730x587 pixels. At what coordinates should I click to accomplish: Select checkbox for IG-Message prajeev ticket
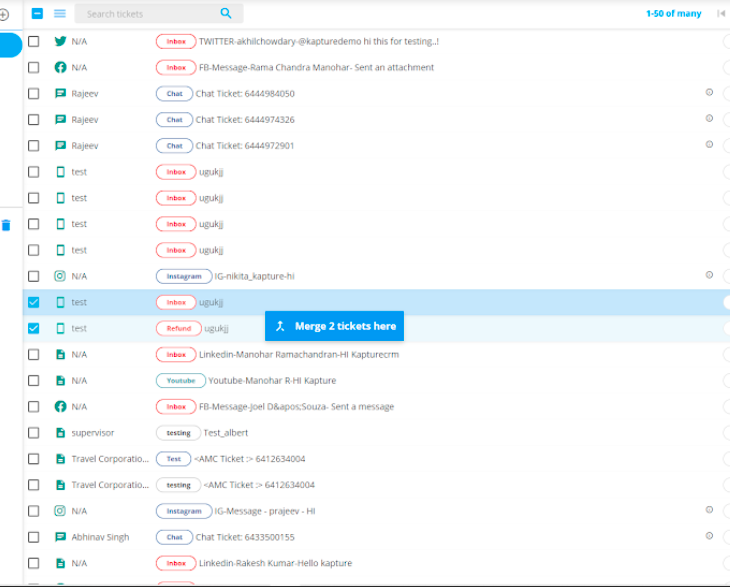tap(34, 511)
